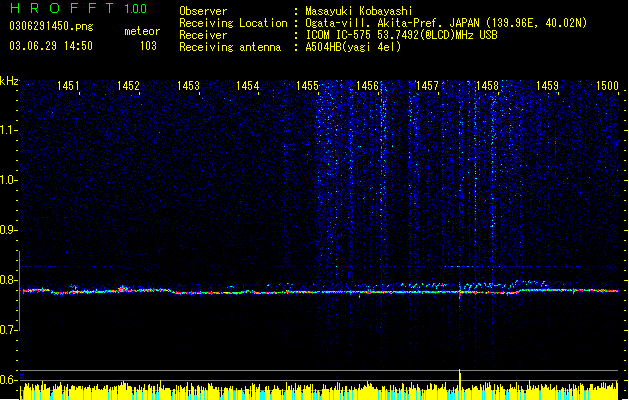Click the kHz unit label
The image size is (629, 400).
point(9,81)
